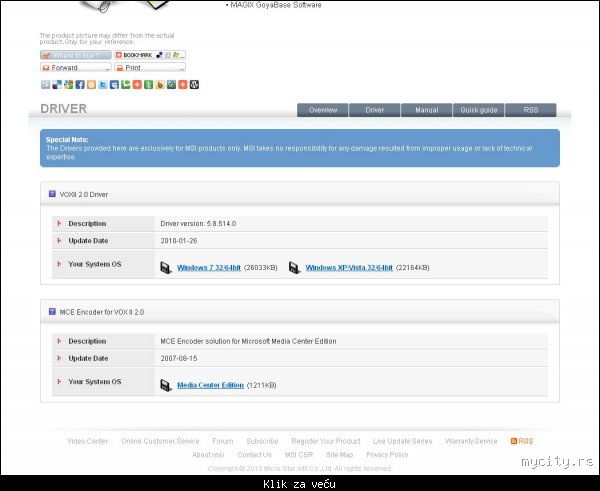Click the text Driver version: 5.8.514.0
Viewport: 600px width, 491px height.
(x=198, y=223)
